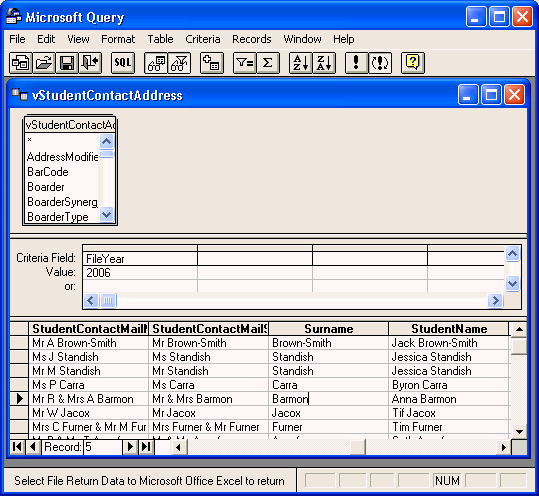Open the SQL view button

coord(123,63)
